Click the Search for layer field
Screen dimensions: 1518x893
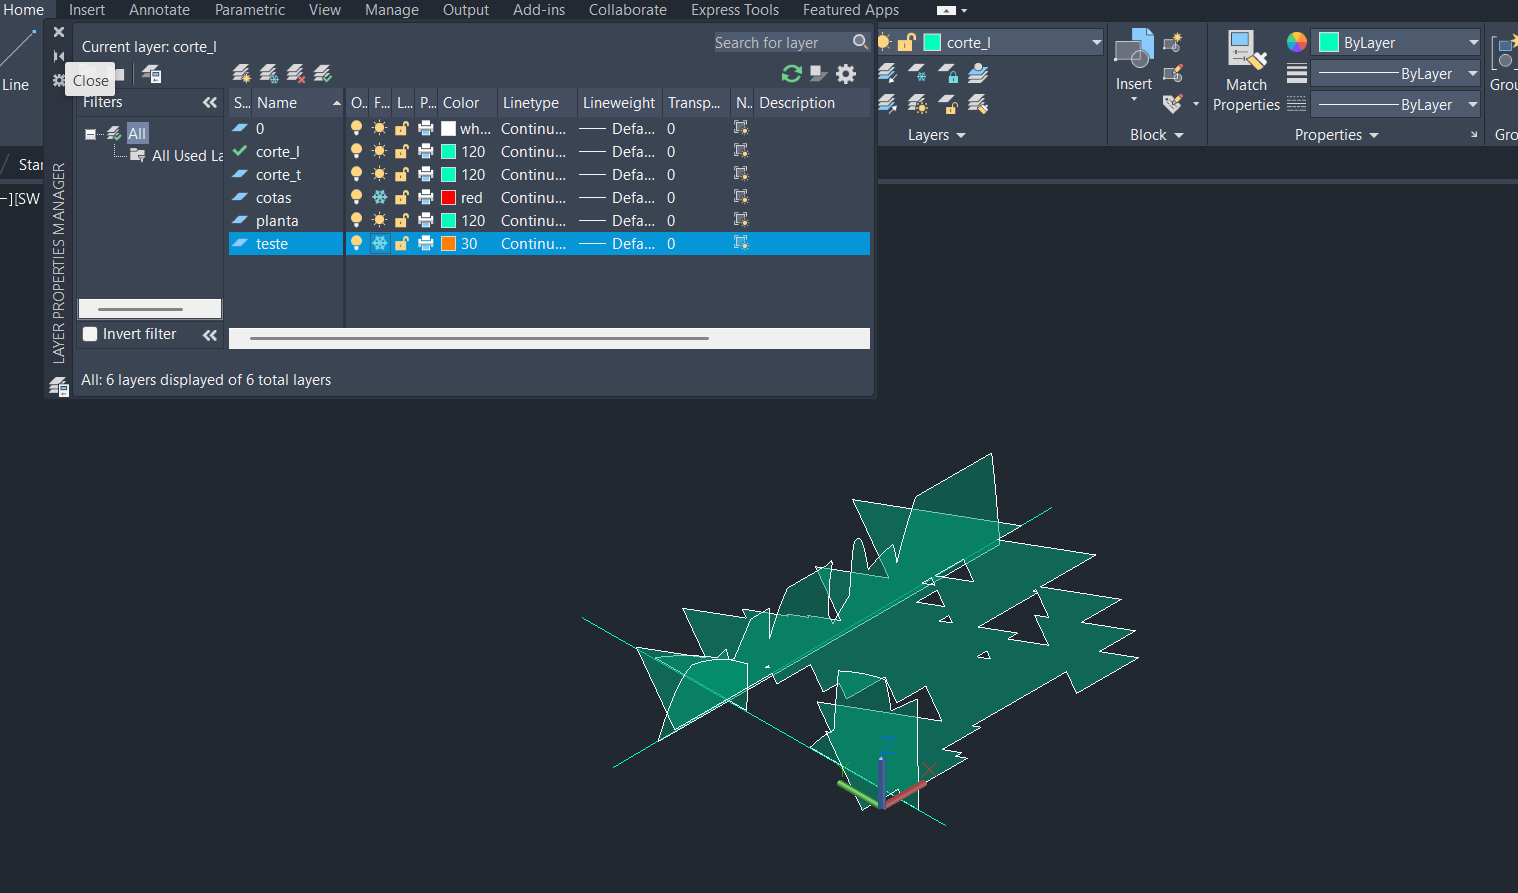point(780,42)
